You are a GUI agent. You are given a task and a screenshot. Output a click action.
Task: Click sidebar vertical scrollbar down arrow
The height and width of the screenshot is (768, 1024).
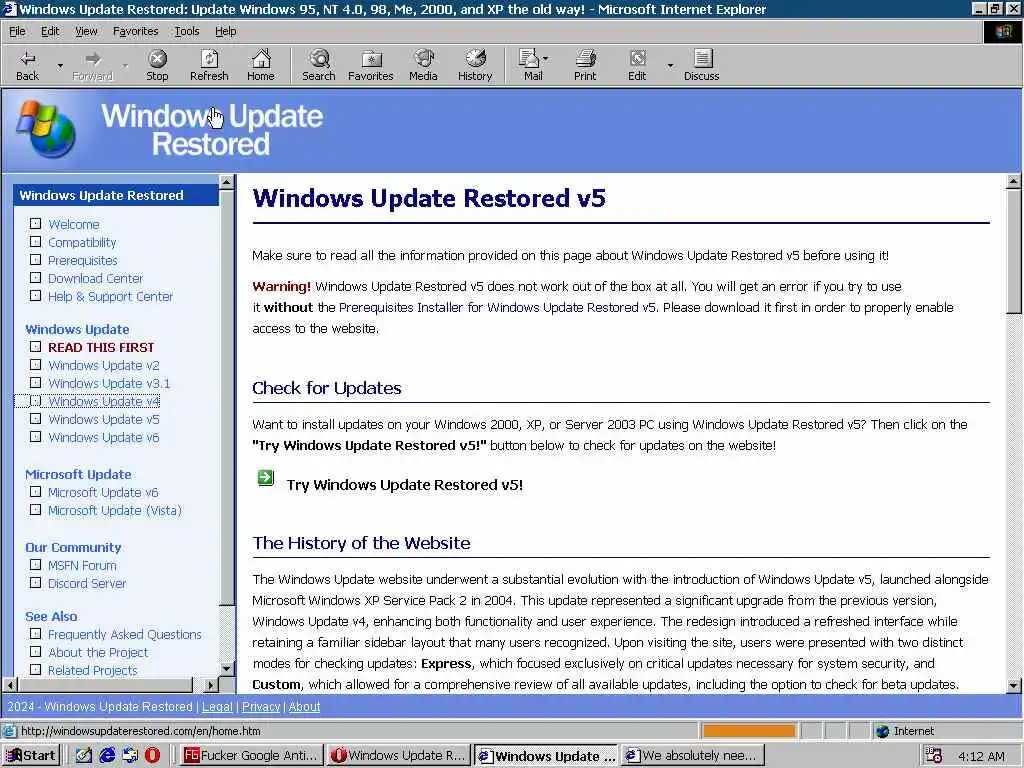tap(227, 669)
